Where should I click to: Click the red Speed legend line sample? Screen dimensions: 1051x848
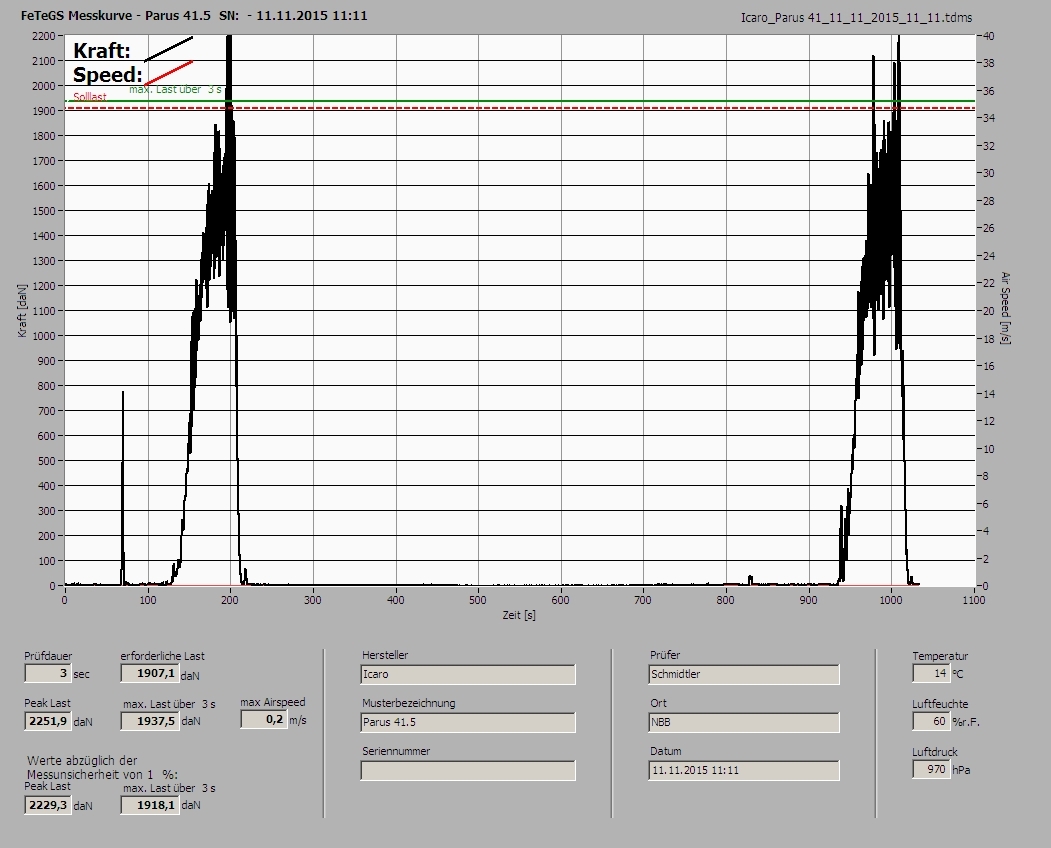[x=168, y=73]
